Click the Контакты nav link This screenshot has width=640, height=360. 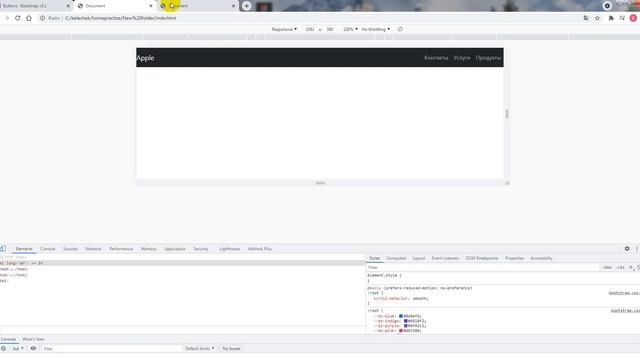[436, 58]
